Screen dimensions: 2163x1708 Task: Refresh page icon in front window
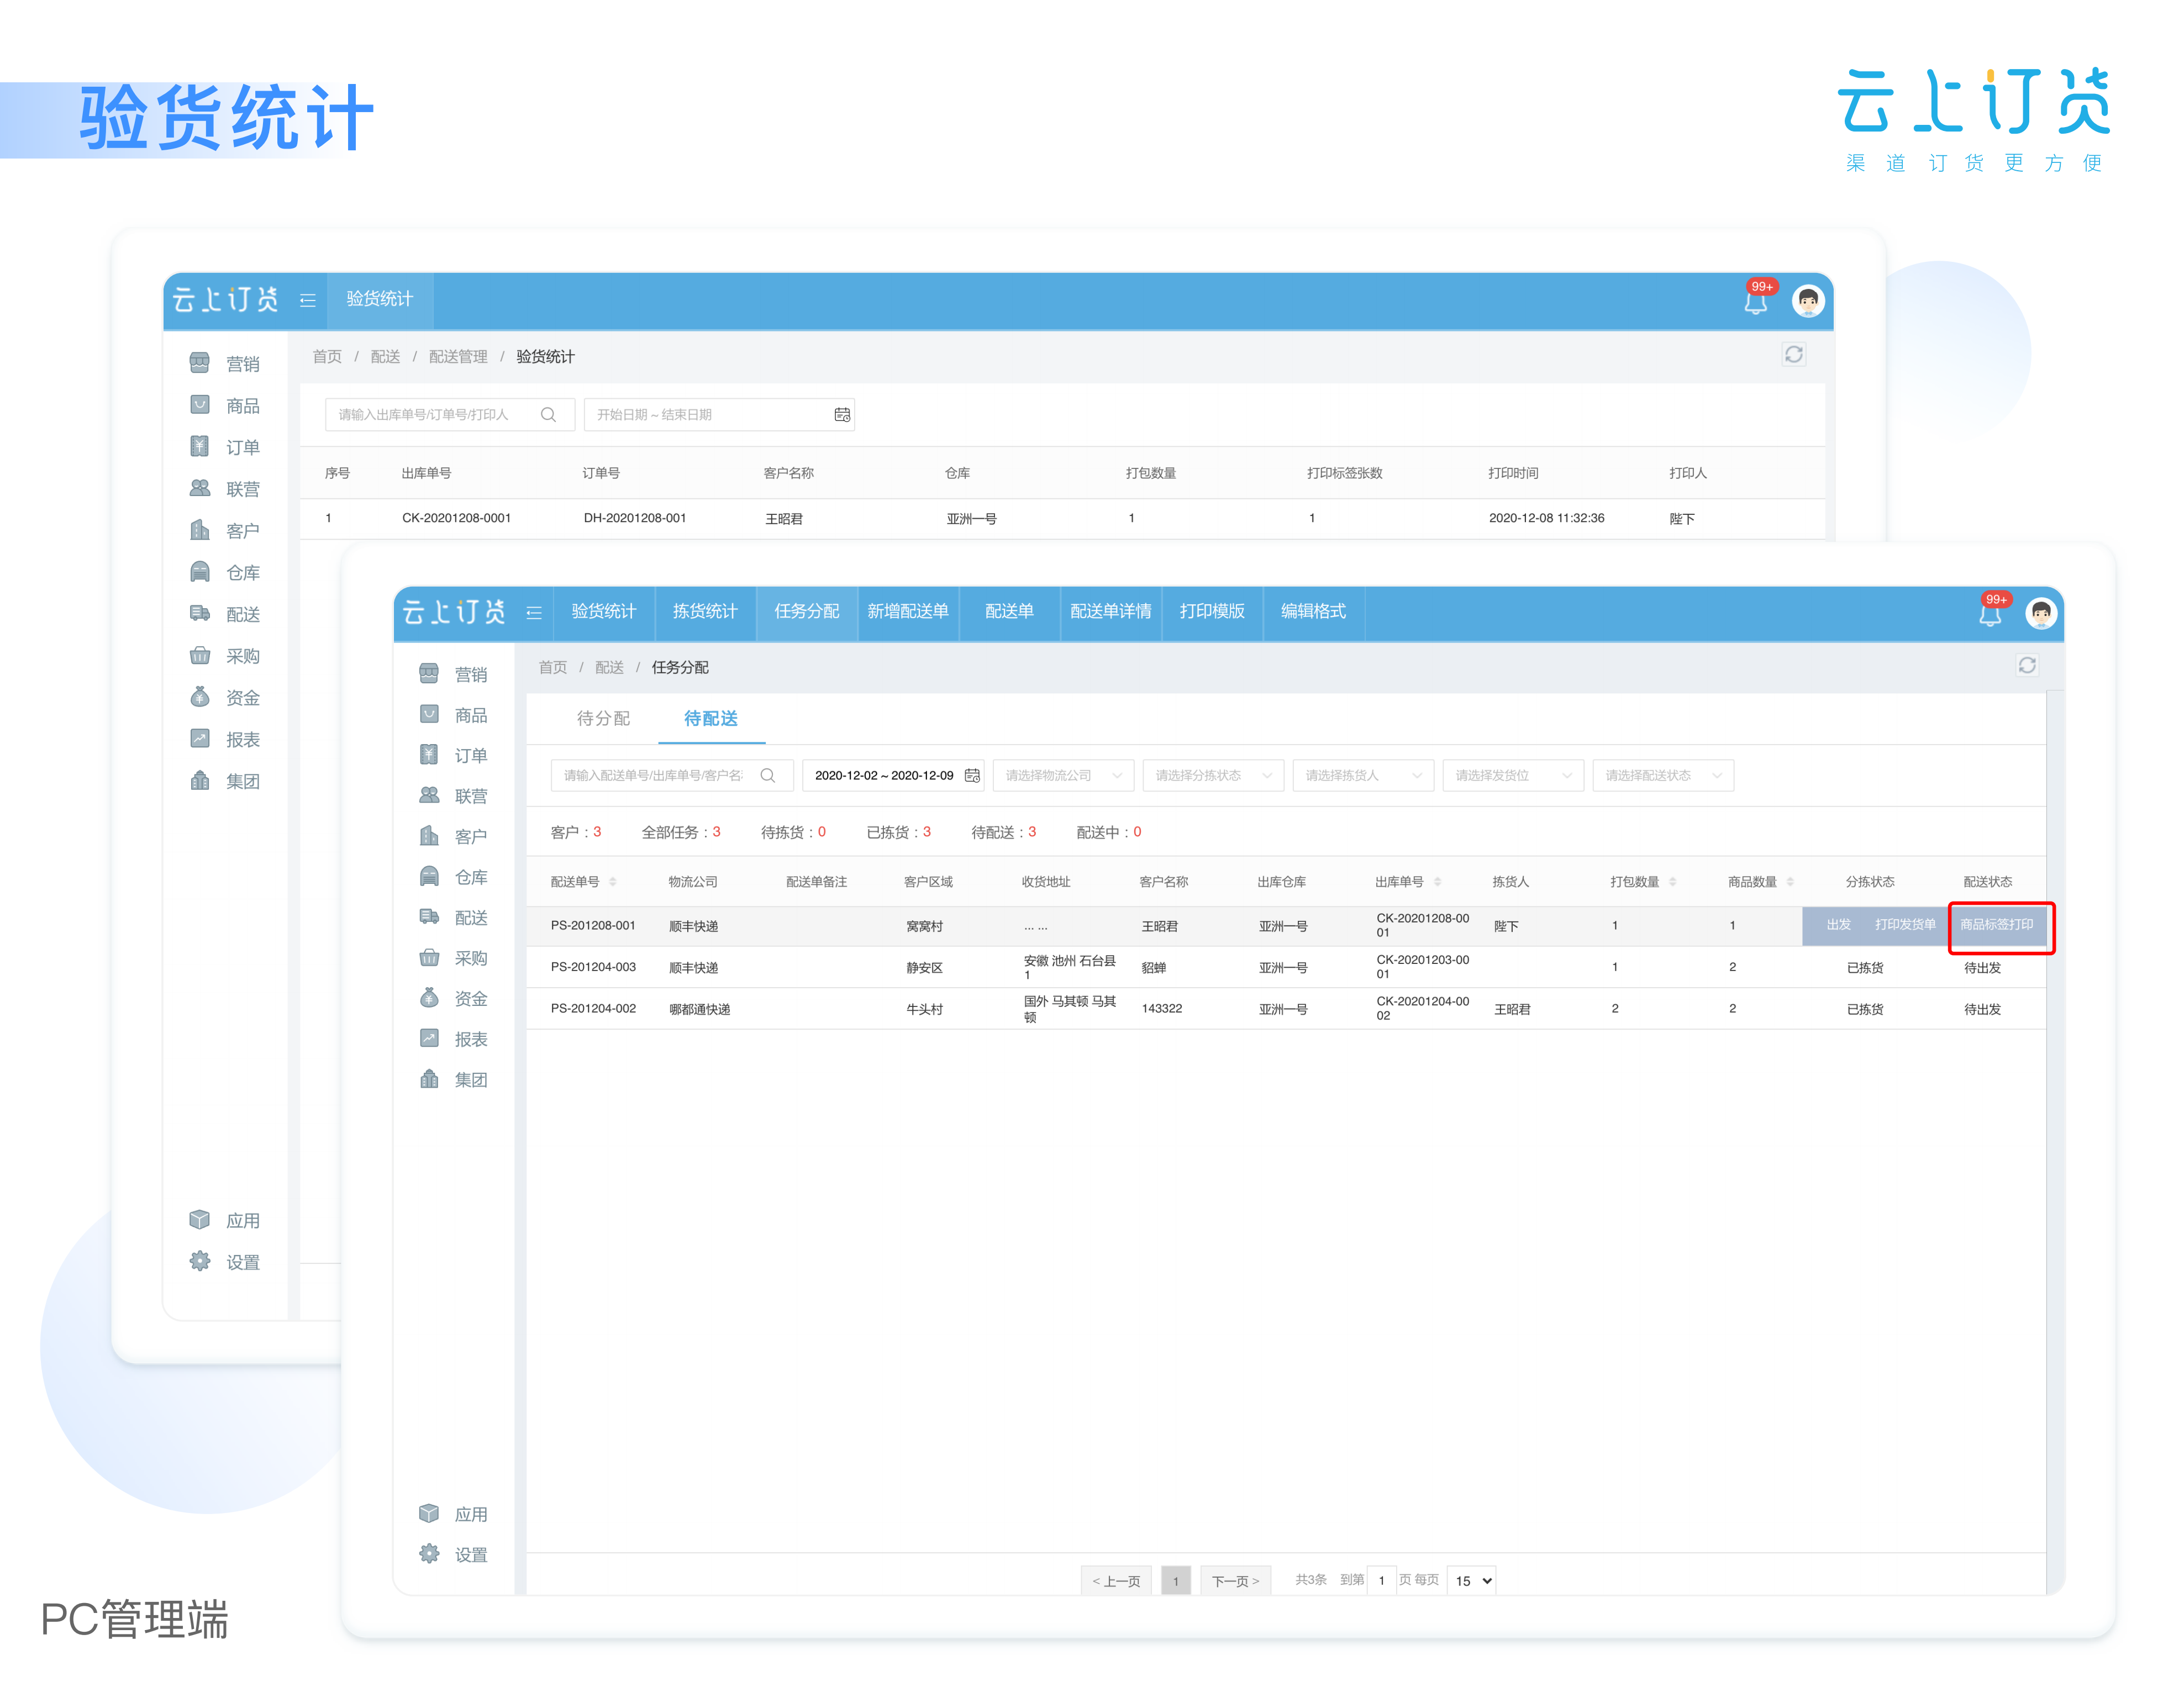[x=2026, y=665]
